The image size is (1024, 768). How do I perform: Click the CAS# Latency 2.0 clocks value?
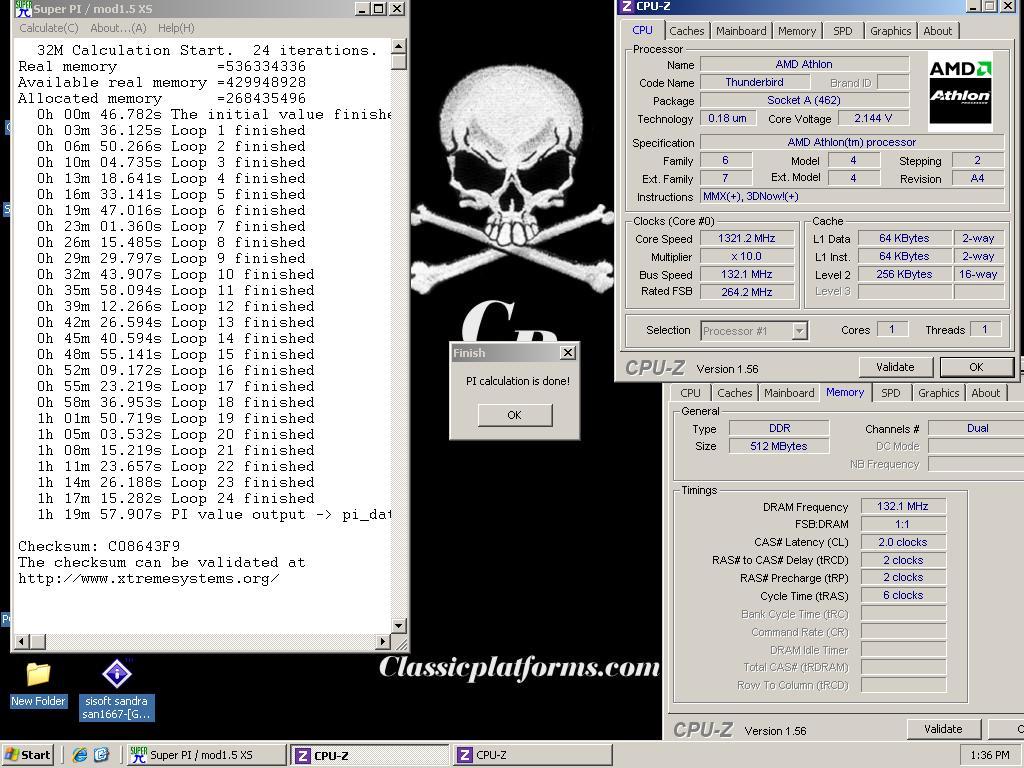click(x=903, y=542)
